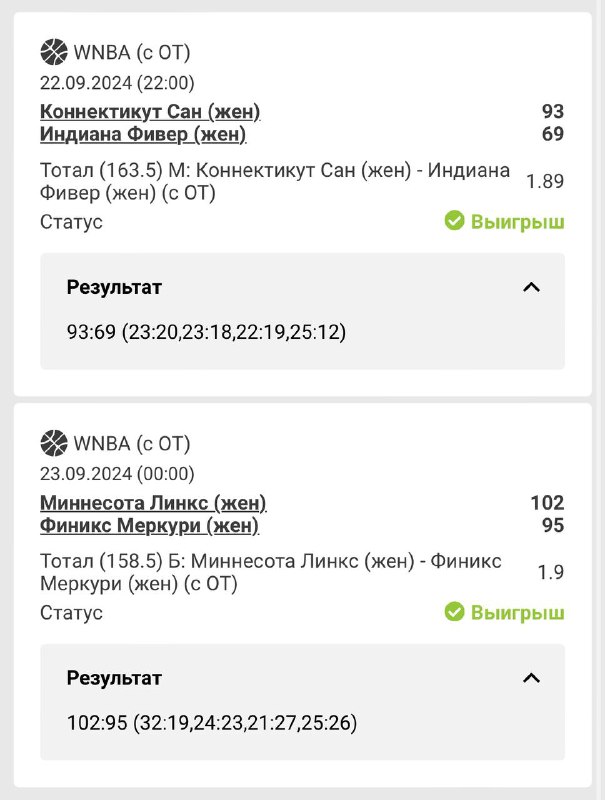This screenshot has height=800, width=605.
Task: Click basketball icon in second WNBA card
Action: (x=53, y=442)
